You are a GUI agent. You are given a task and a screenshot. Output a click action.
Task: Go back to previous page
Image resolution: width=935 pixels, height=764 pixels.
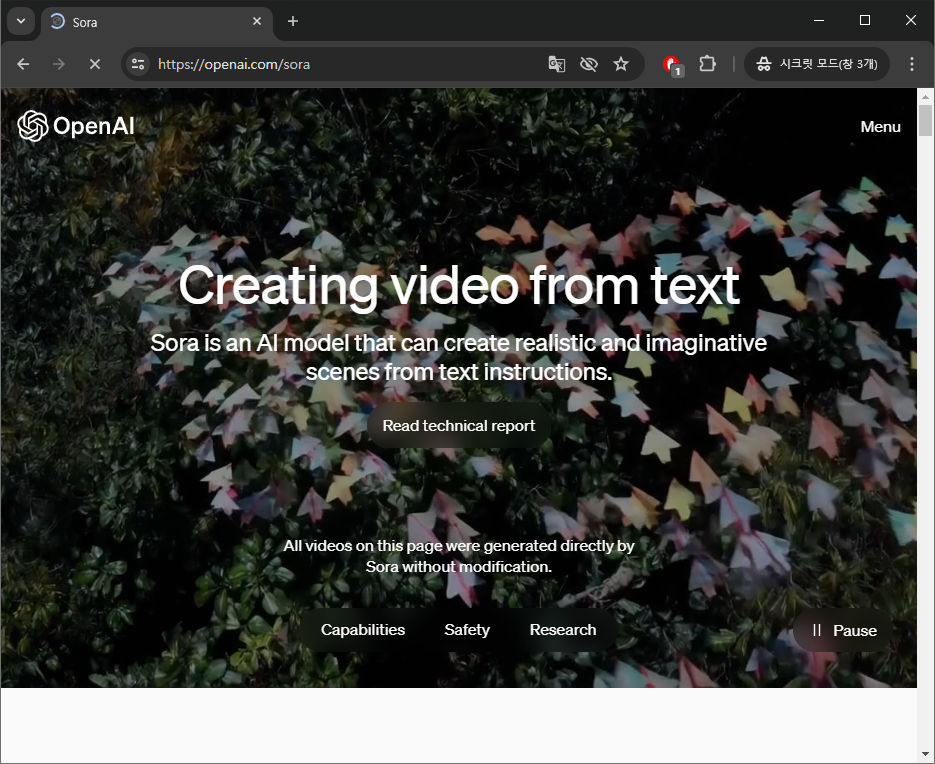23,64
